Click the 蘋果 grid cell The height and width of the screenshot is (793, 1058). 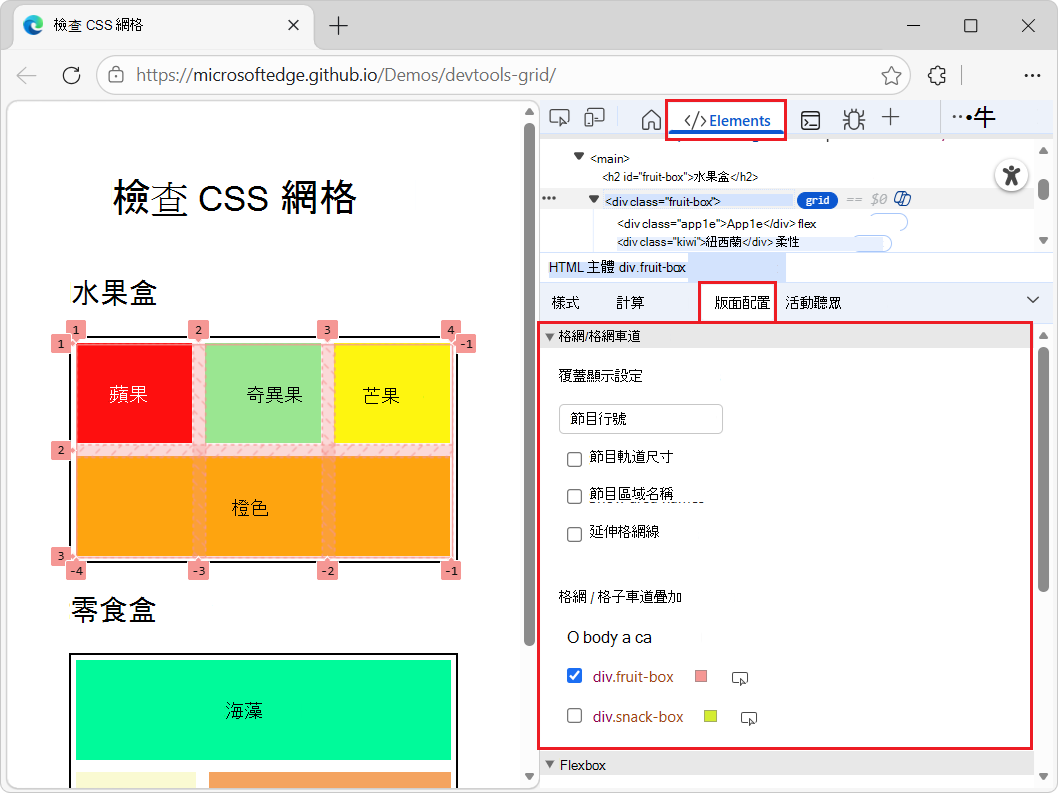(x=134, y=394)
